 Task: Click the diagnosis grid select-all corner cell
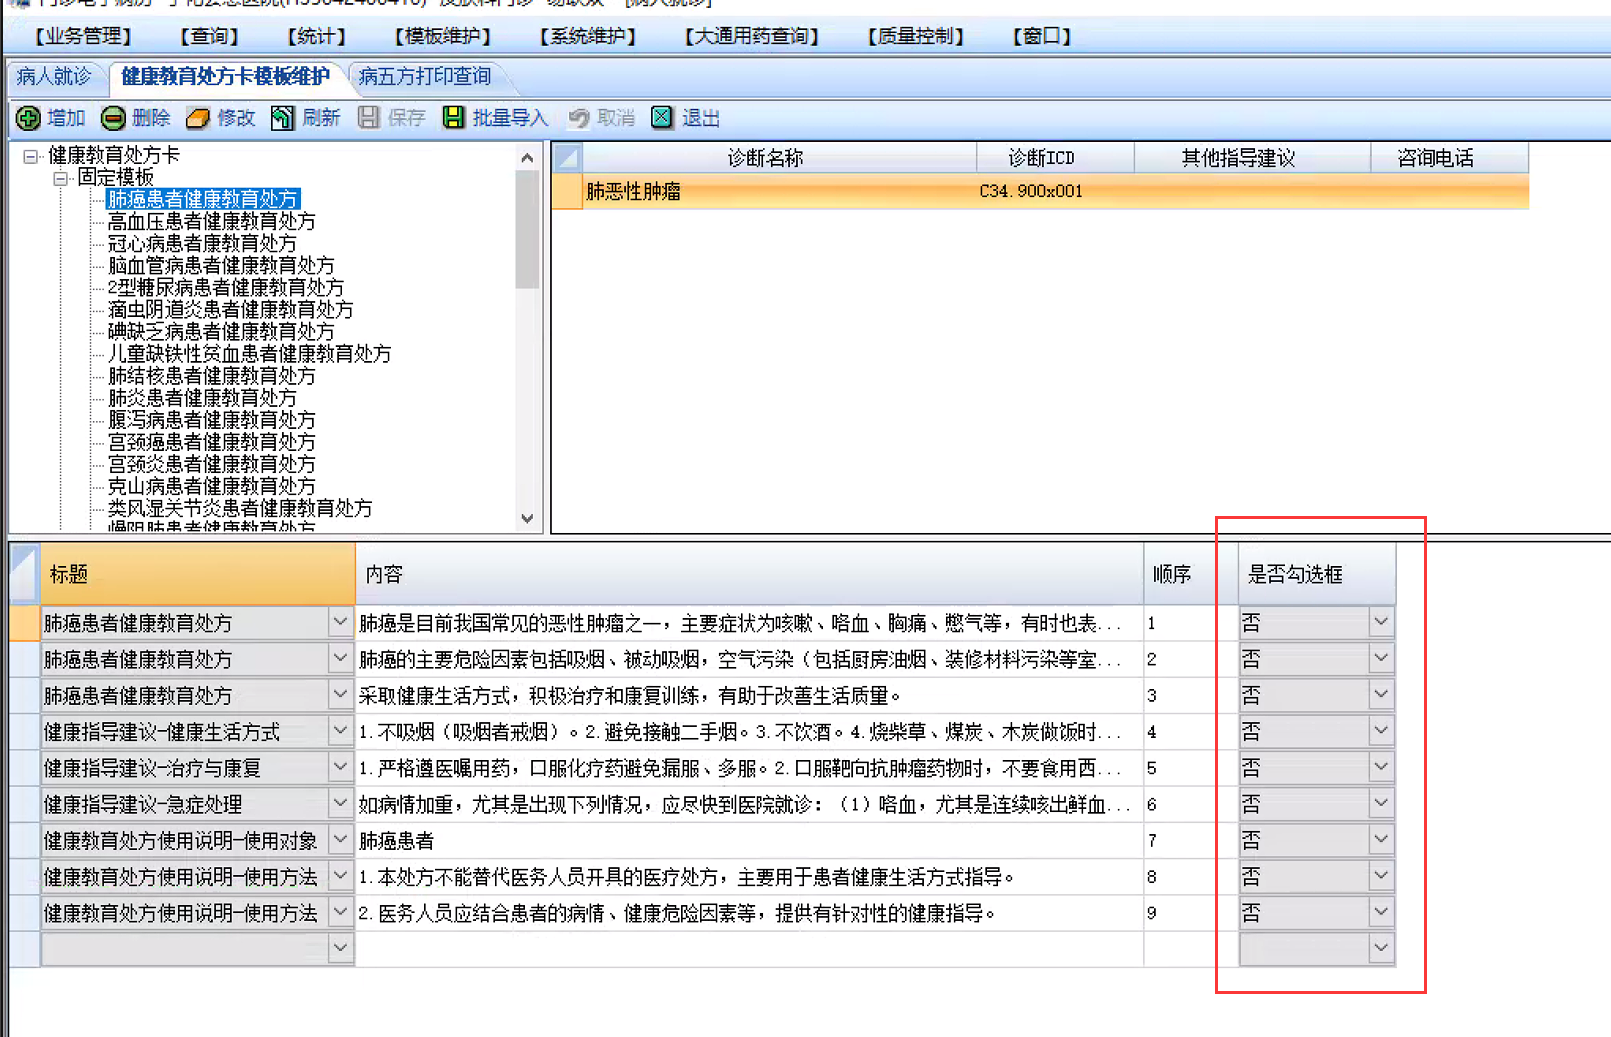(x=567, y=158)
